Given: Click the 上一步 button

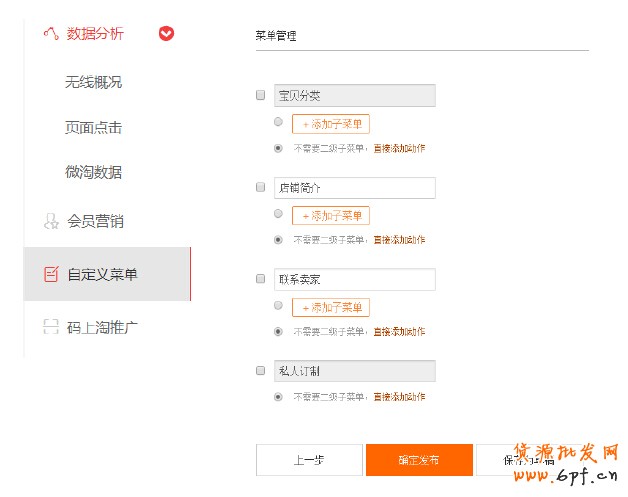Looking at the screenshot, I should point(308,460).
